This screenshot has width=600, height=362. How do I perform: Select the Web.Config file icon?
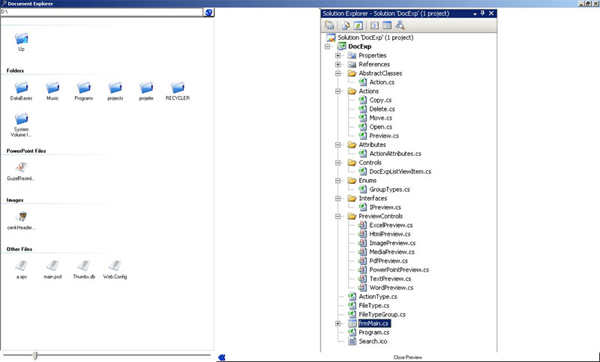pyautogui.click(x=115, y=266)
